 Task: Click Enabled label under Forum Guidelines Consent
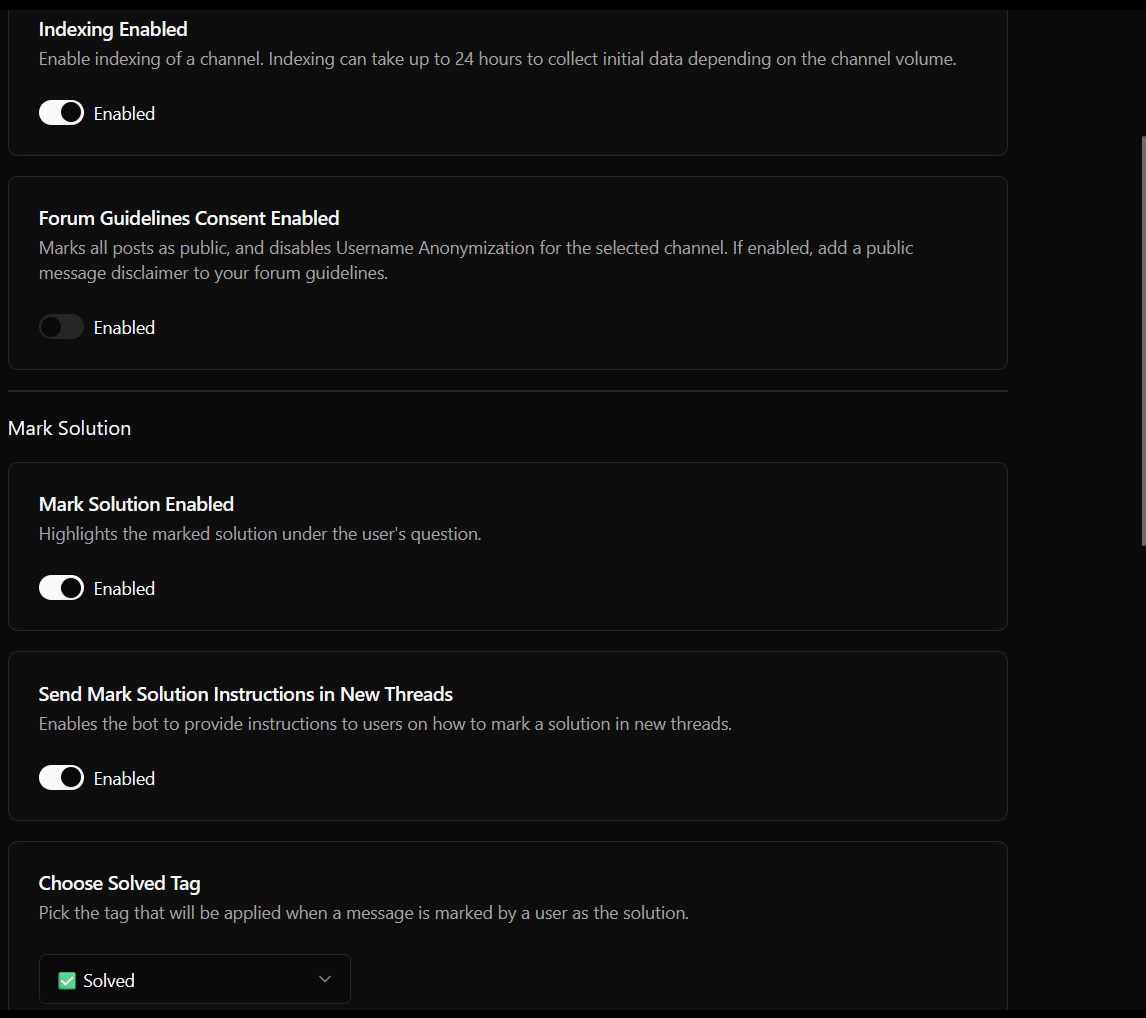click(124, 328)
